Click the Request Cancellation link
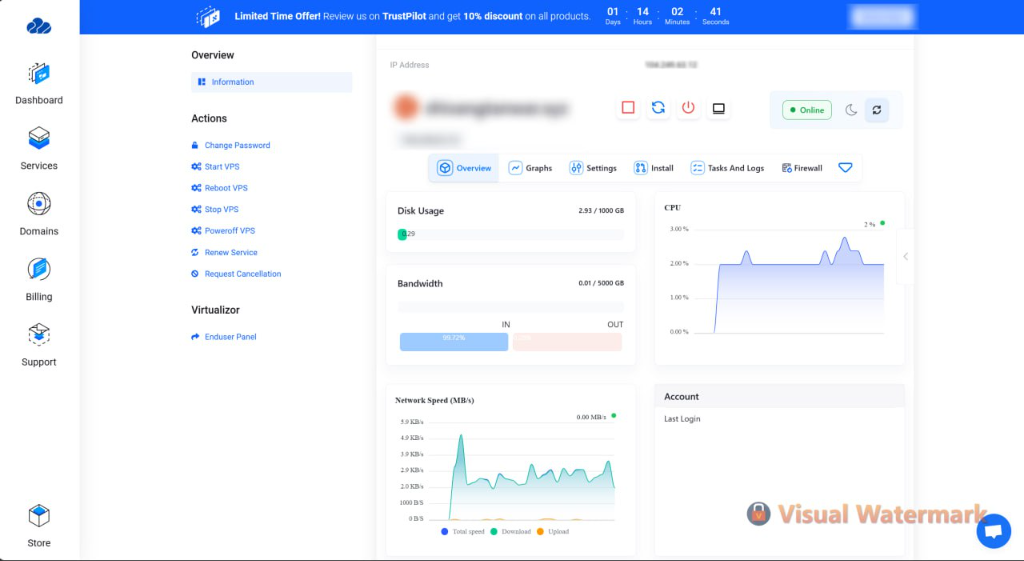The width and height of the screenshot is (1024, 561). pos(236,274)
